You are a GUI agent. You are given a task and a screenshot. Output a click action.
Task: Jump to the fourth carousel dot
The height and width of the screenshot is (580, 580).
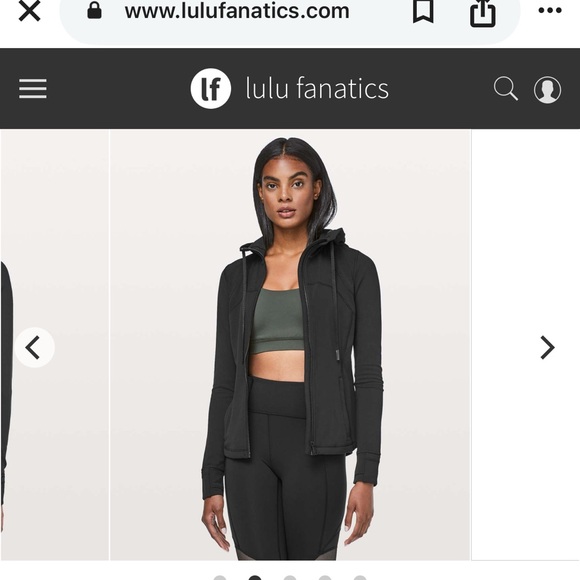pyautogui.click(x=325, y=577)
